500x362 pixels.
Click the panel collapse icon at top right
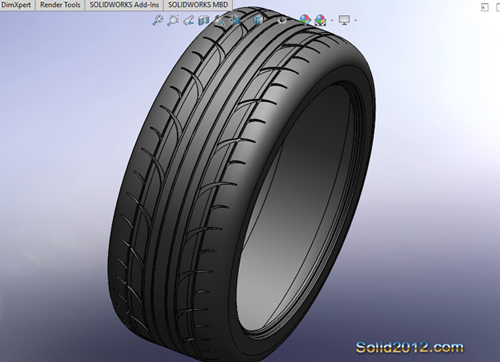pyautogui.click(x=485, y=7)
